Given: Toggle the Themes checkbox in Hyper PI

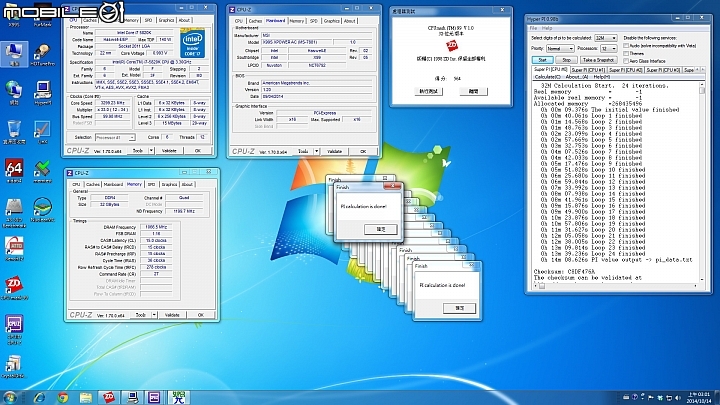Looking at the screenshot, I should tap(626, 53).
